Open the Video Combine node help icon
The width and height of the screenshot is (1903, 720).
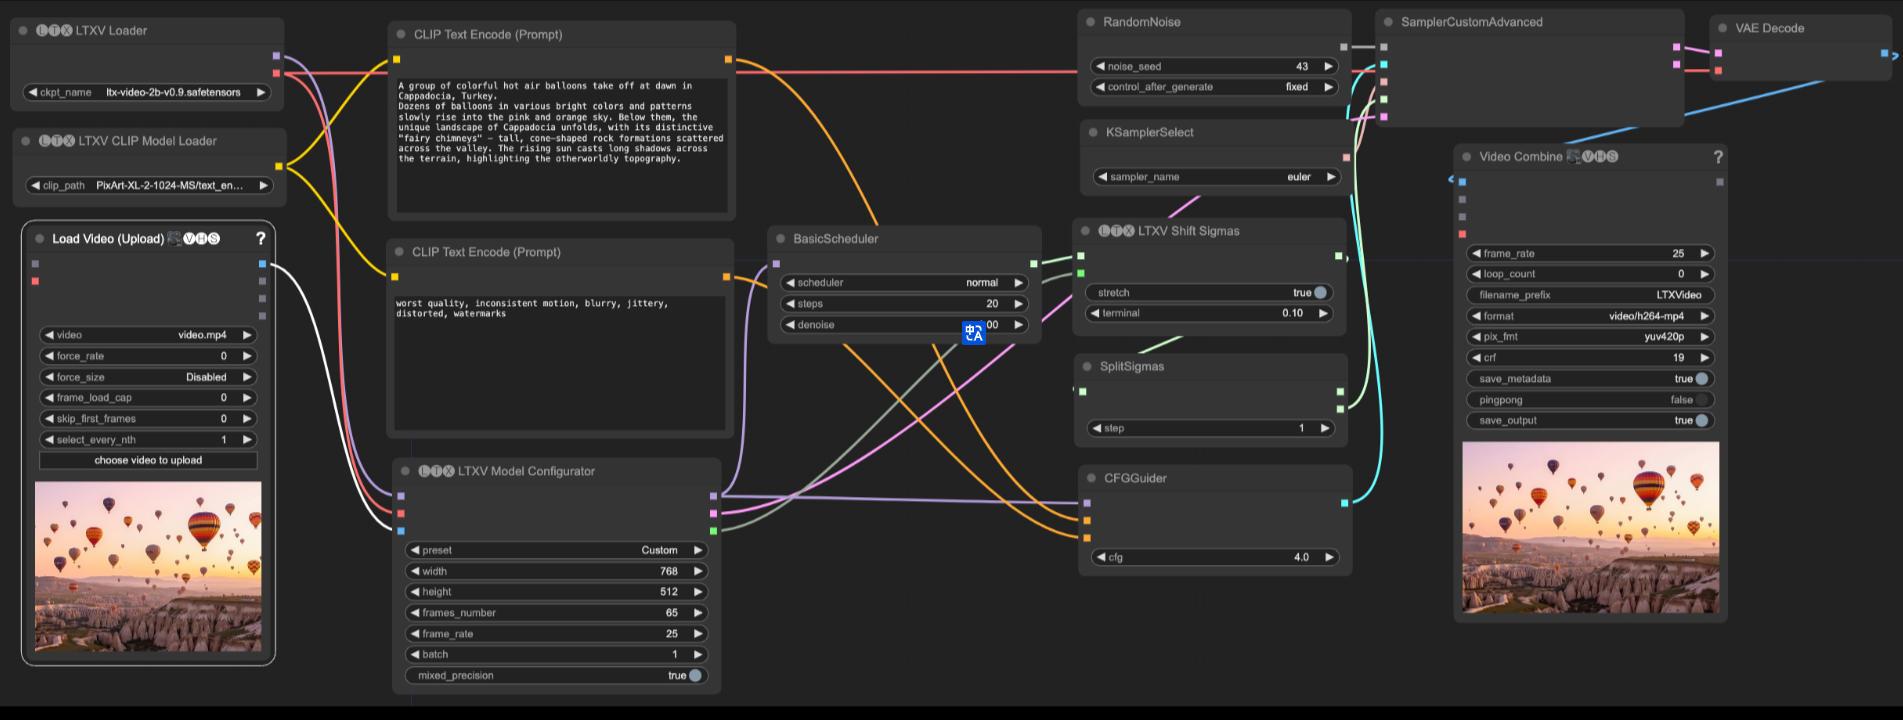click(1718, 157)
